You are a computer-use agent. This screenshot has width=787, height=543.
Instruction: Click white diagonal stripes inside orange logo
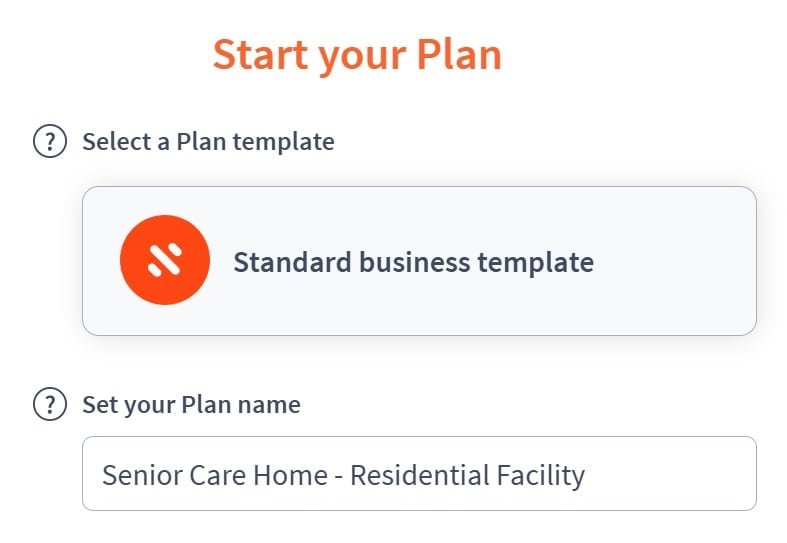tap(165, 260)
